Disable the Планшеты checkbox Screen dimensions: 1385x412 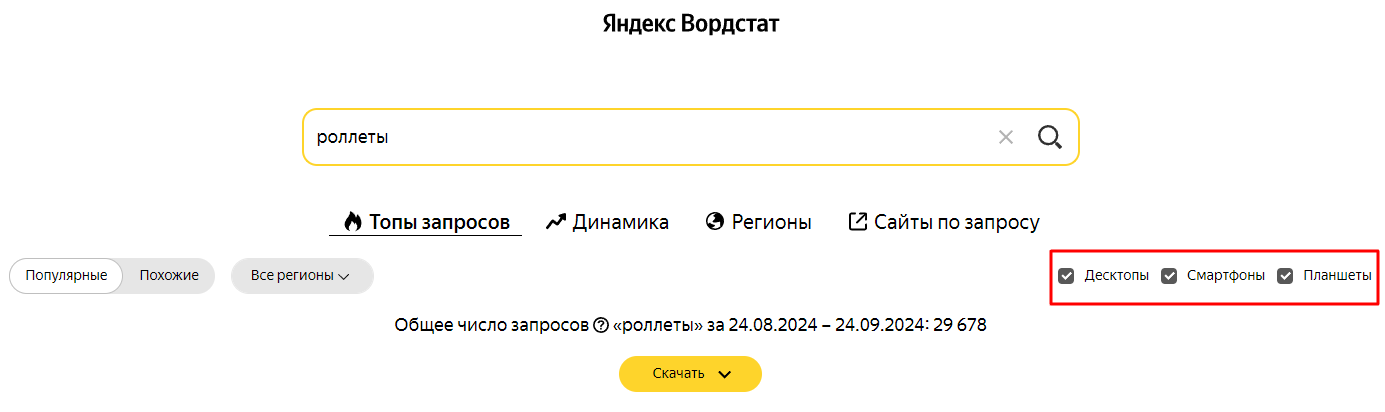(x=1286, y=275)
